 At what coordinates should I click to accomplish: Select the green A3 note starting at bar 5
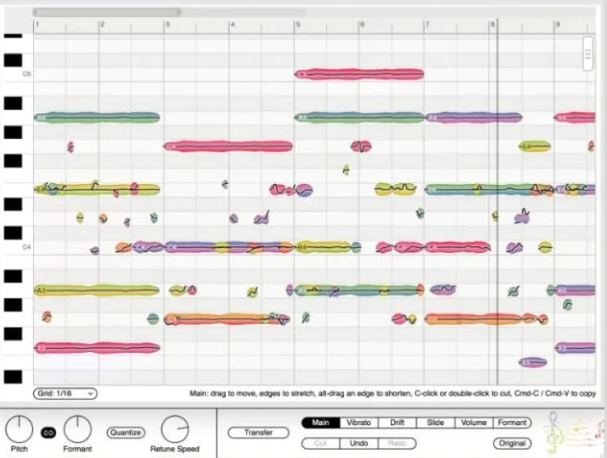[x=359, y=290]
